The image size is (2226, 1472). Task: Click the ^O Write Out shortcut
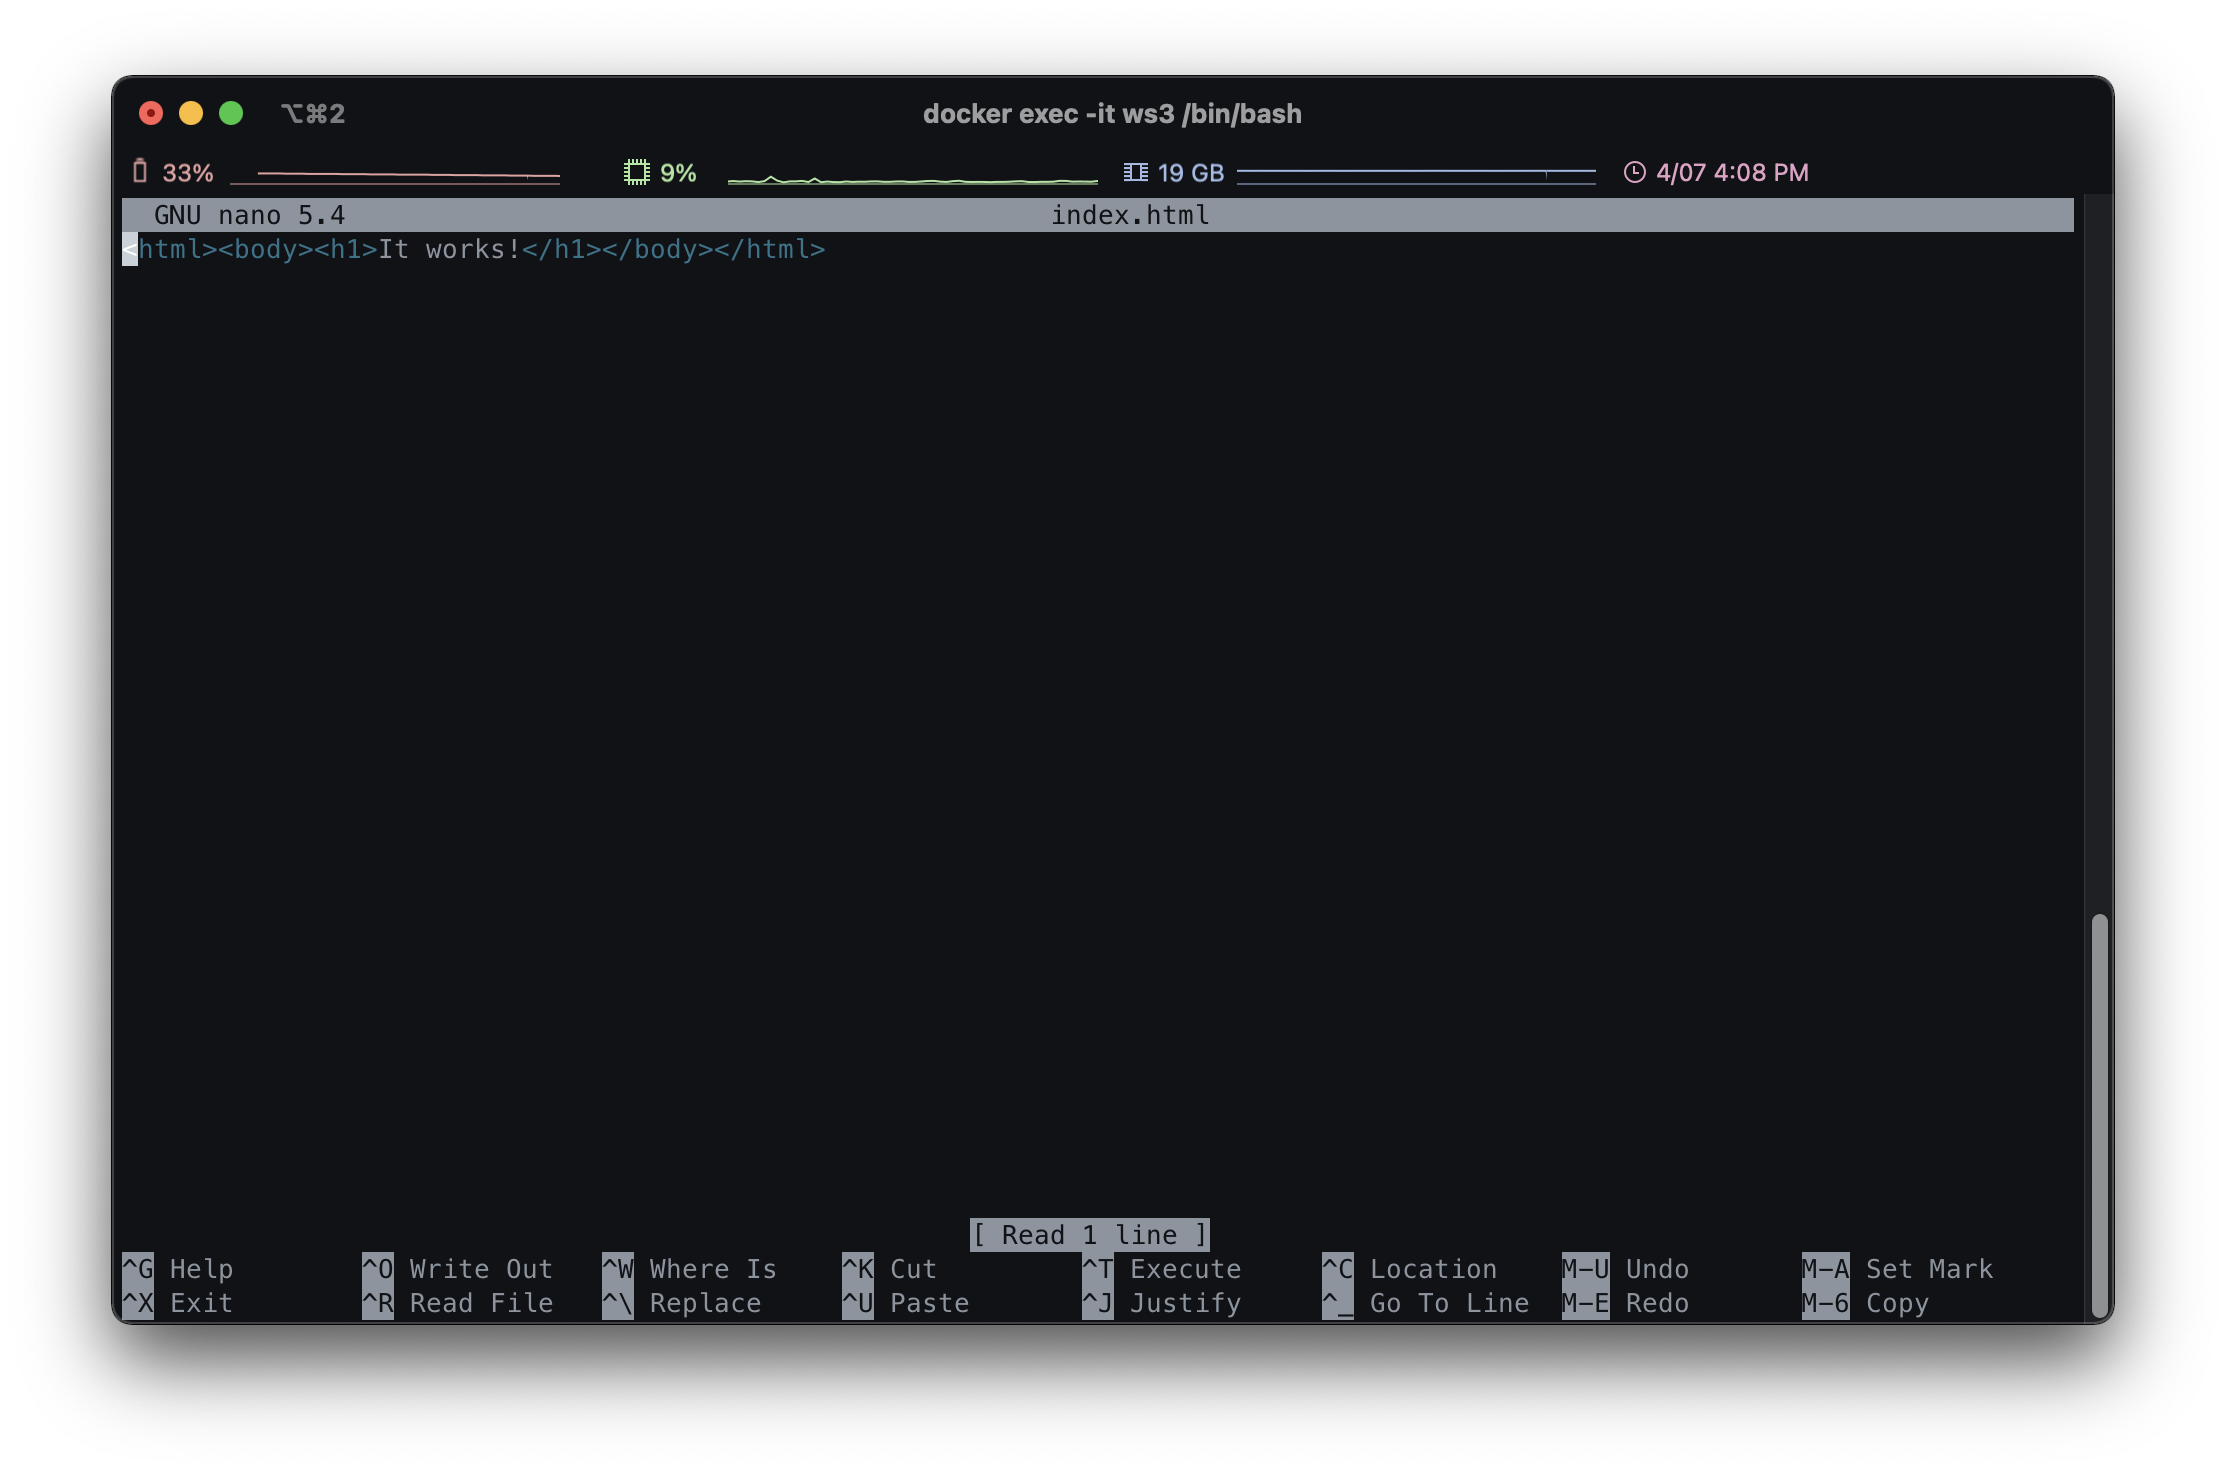coord(457,1268)
